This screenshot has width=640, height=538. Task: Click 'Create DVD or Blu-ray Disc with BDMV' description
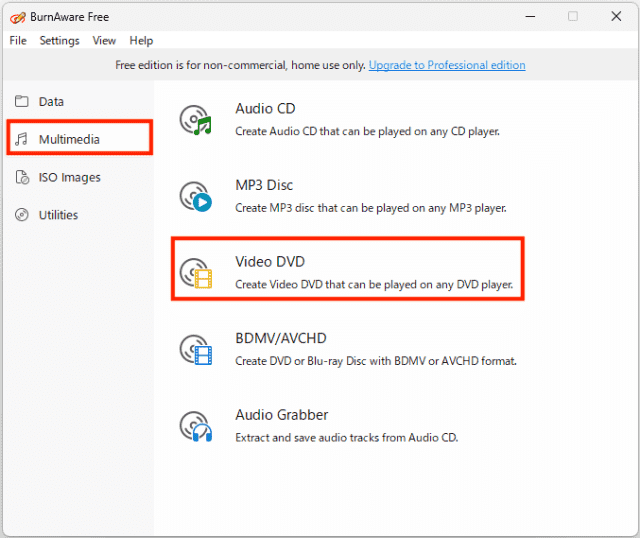[x=376, y=361]
